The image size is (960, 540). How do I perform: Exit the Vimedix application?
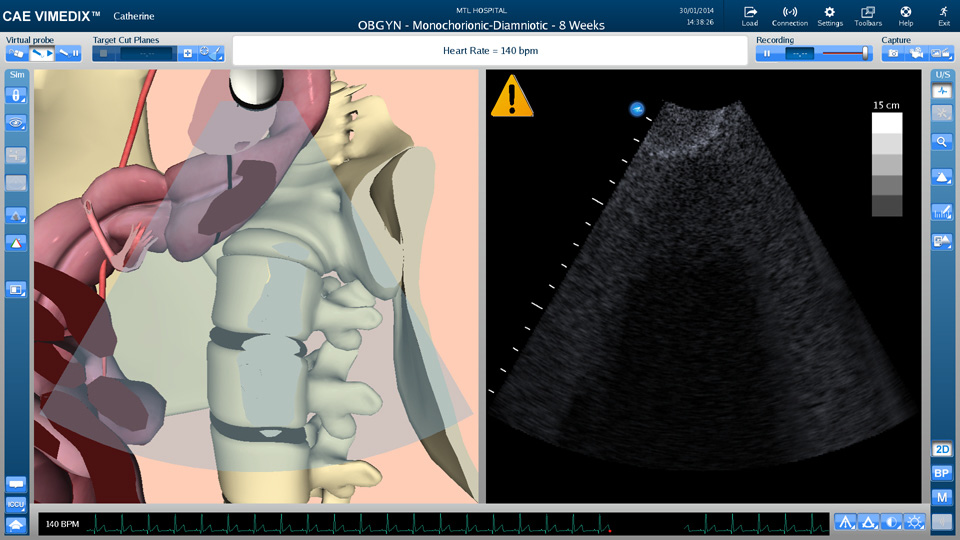[x=944, y=16]
